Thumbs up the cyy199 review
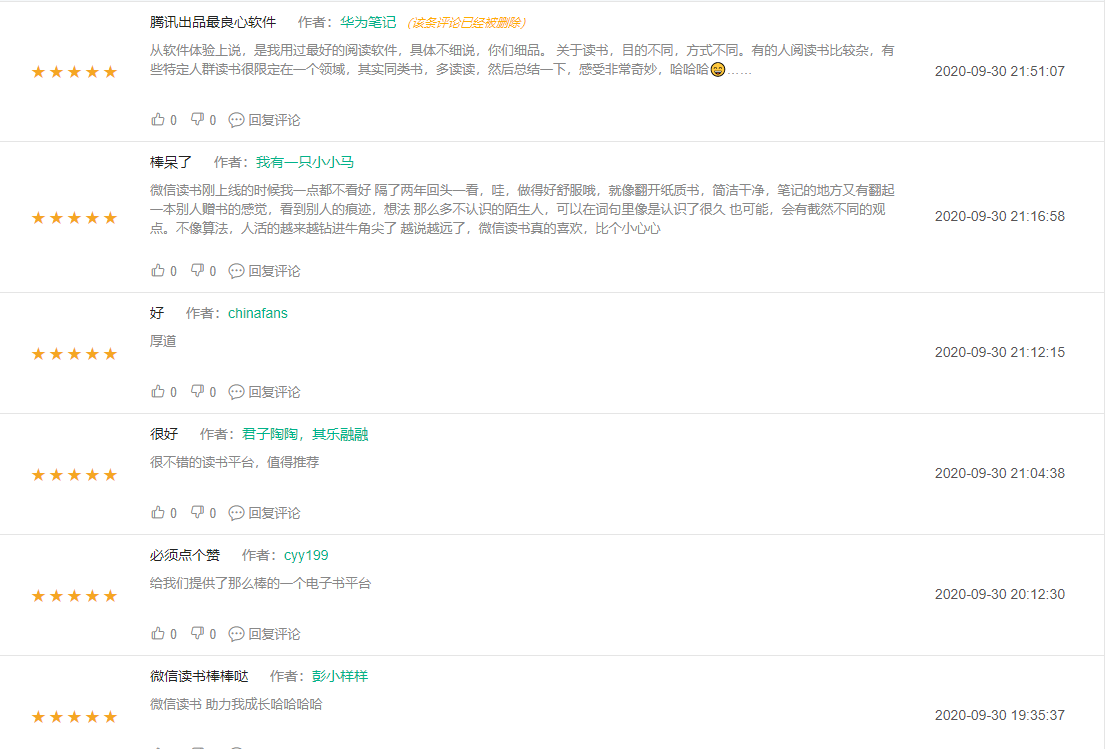Image resolution: width=1108 pixels, height=749 pixels. (x=158, y=633)
